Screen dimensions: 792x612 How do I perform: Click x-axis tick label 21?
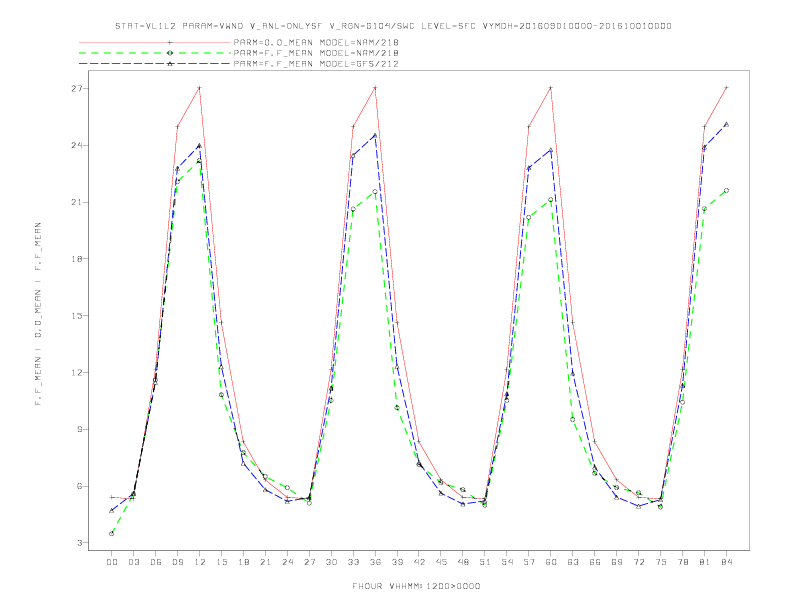(x=265, y=562)
